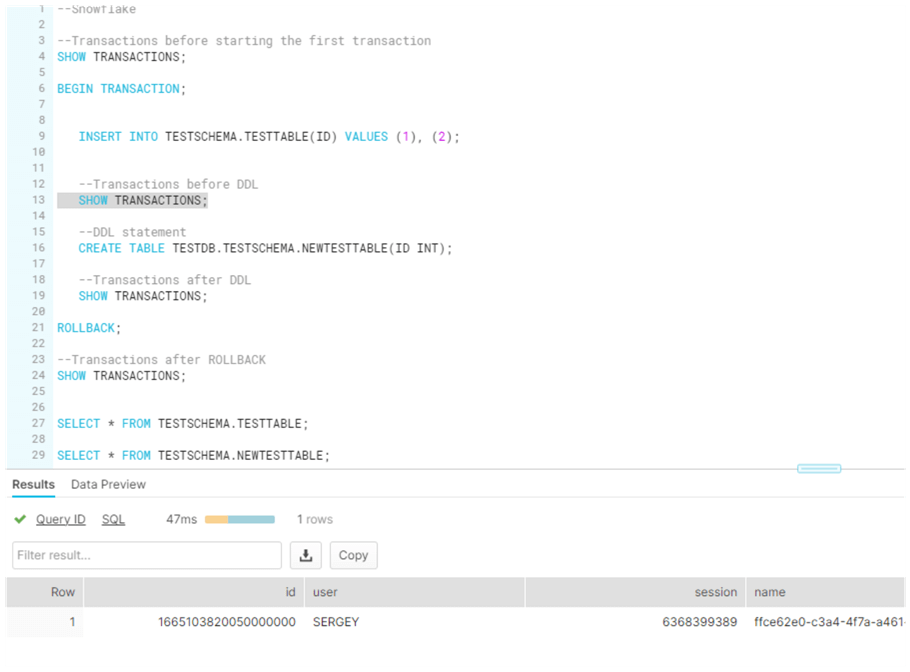Click inside the Filter result input box
The height and width of the screenshot is (672, 910).
pyautogui.click(x=146, y=555)
